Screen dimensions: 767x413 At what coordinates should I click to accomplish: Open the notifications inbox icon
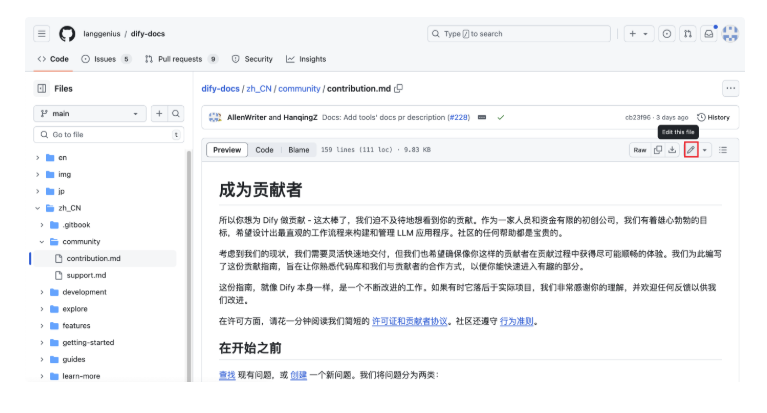coord(709,34)
